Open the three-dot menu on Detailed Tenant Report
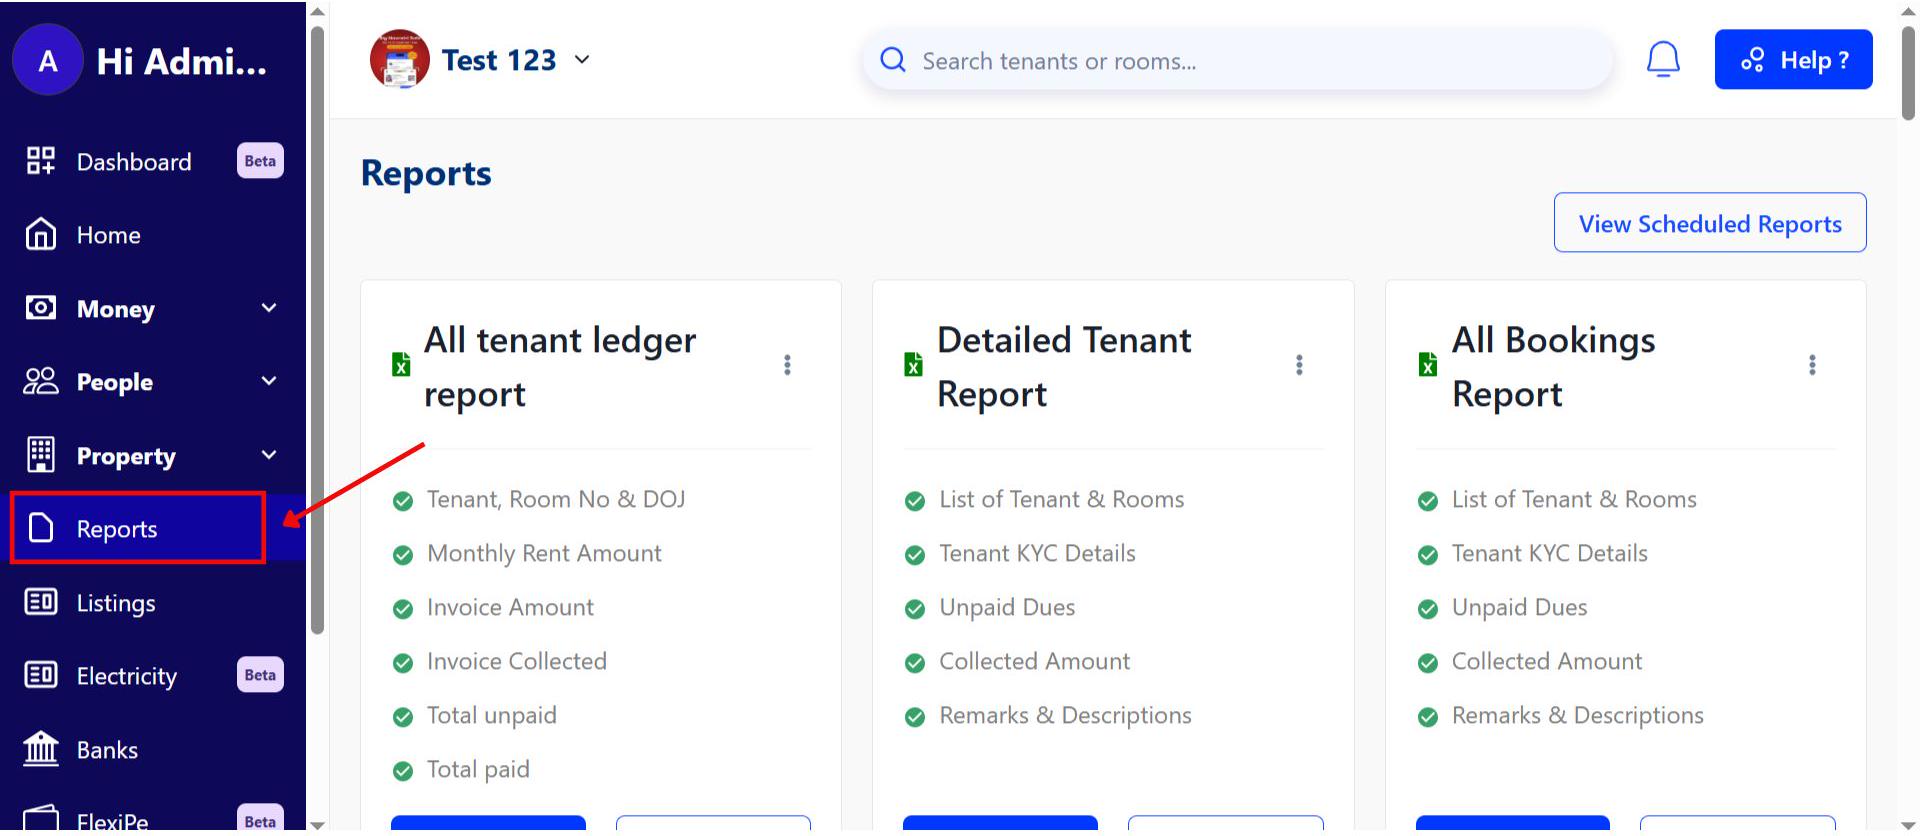The height and width of the screenshot is (836, 1920). [1299, 366]
